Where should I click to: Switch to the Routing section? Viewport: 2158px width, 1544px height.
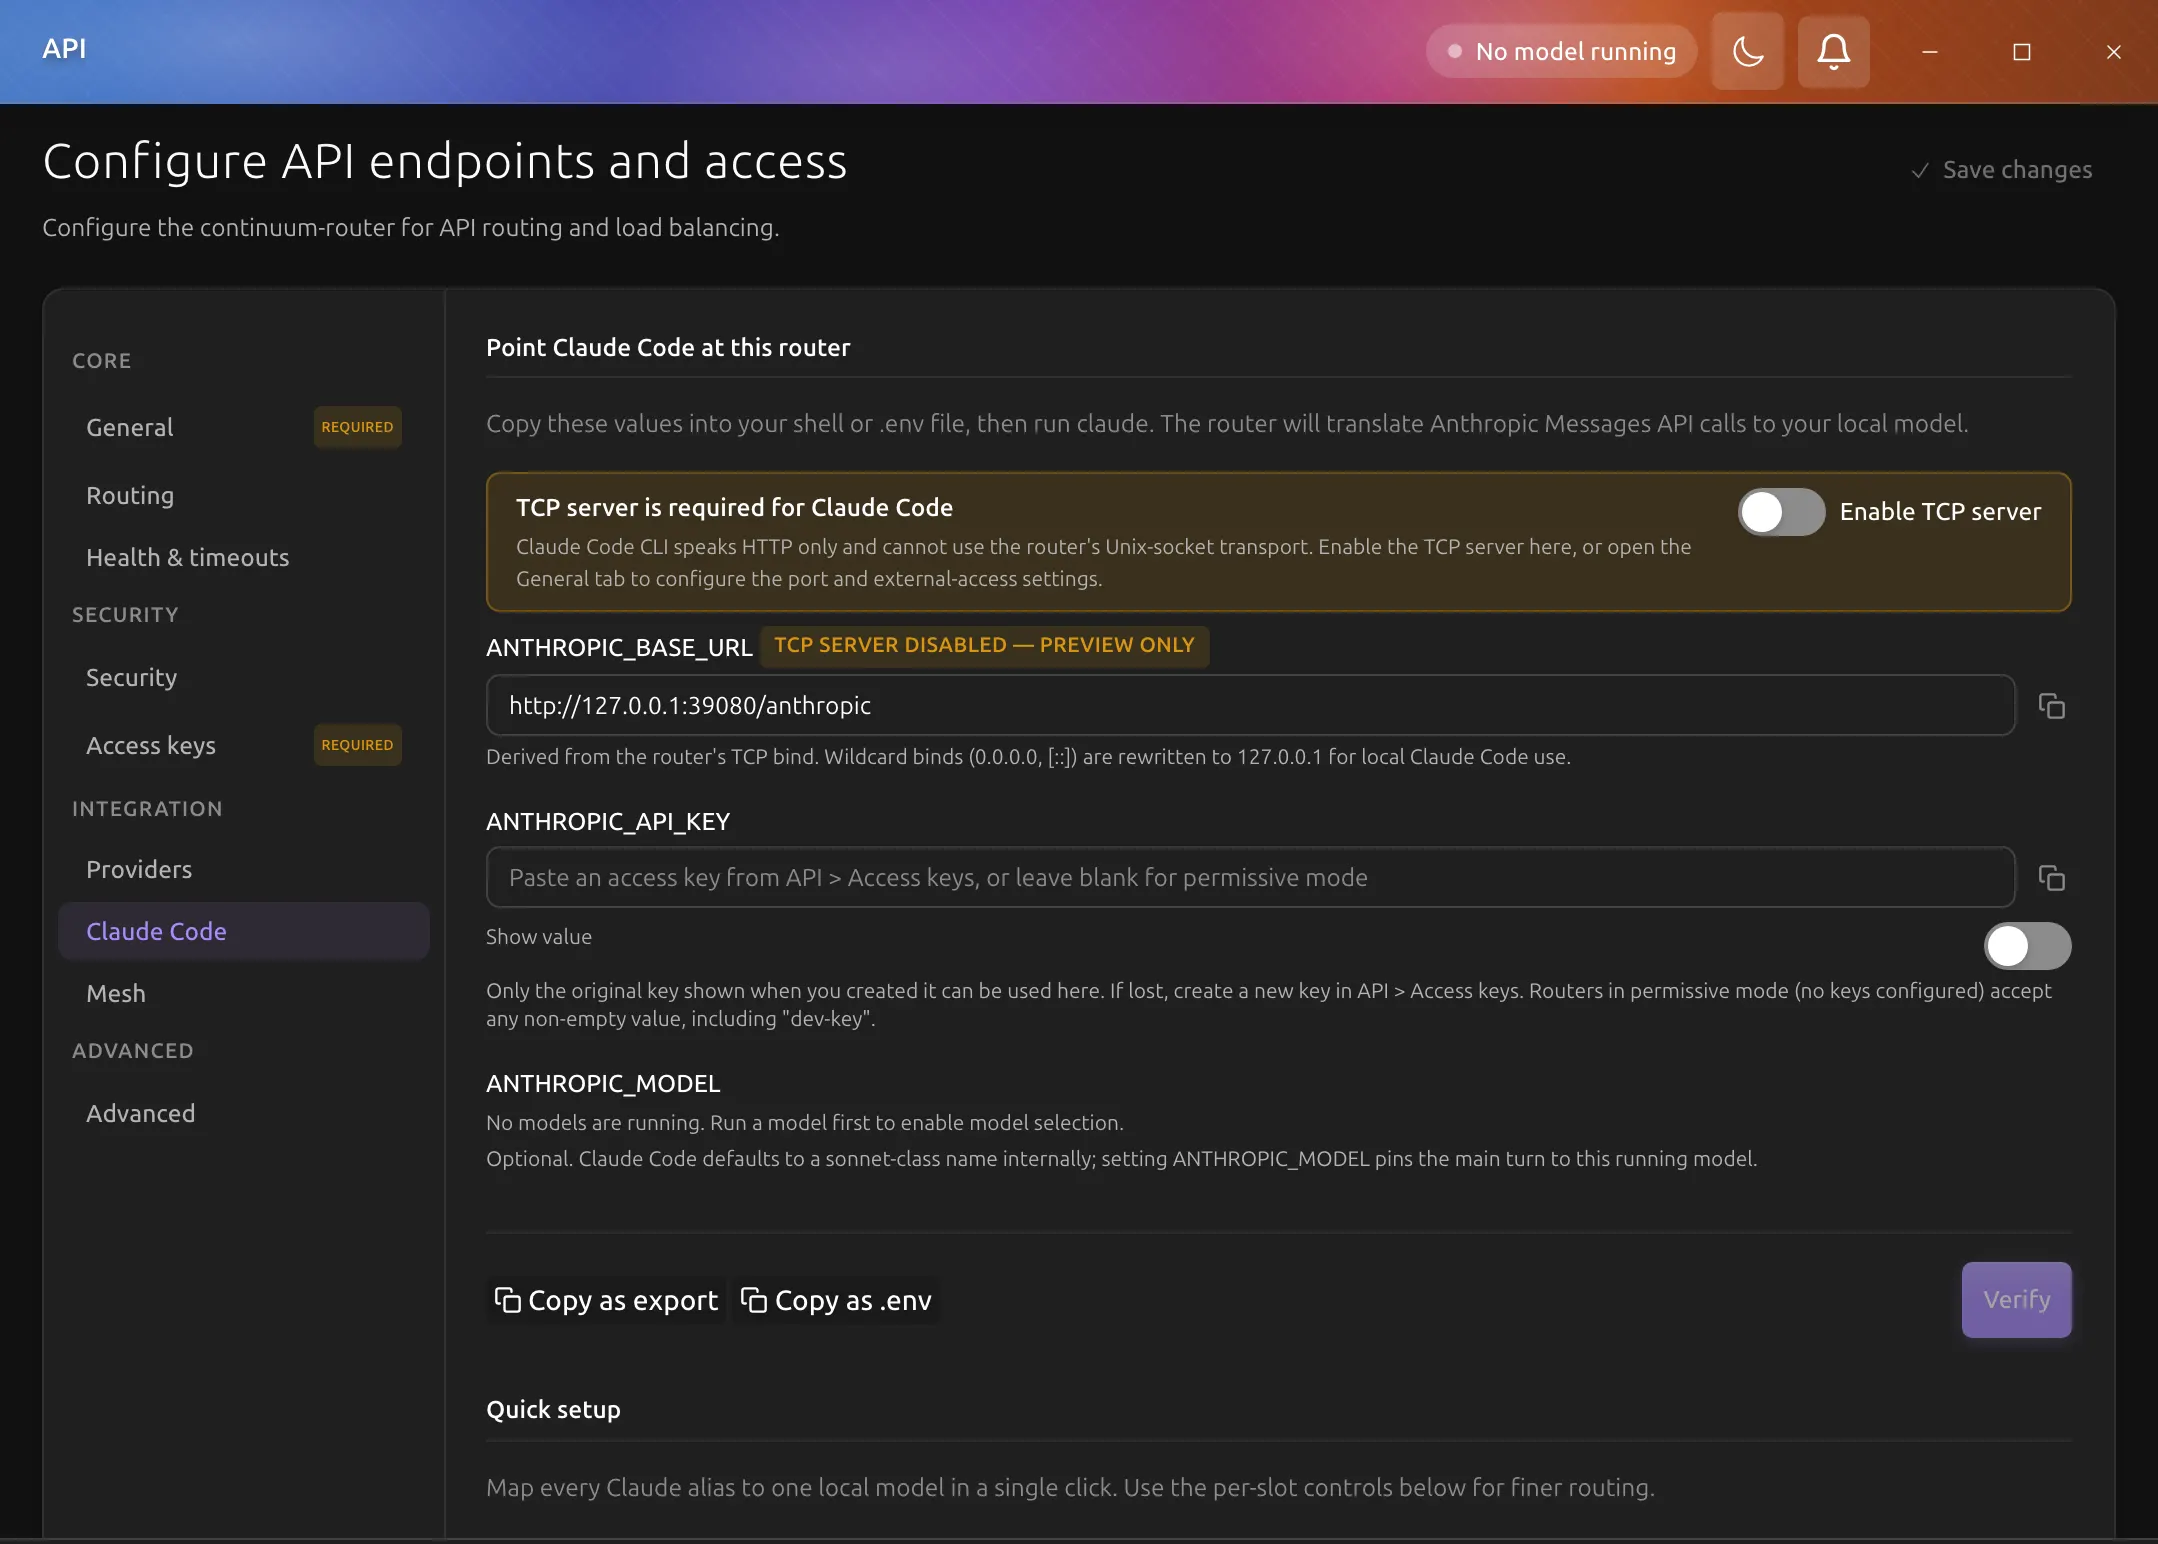pyautogui.click(x=244, y=496)
